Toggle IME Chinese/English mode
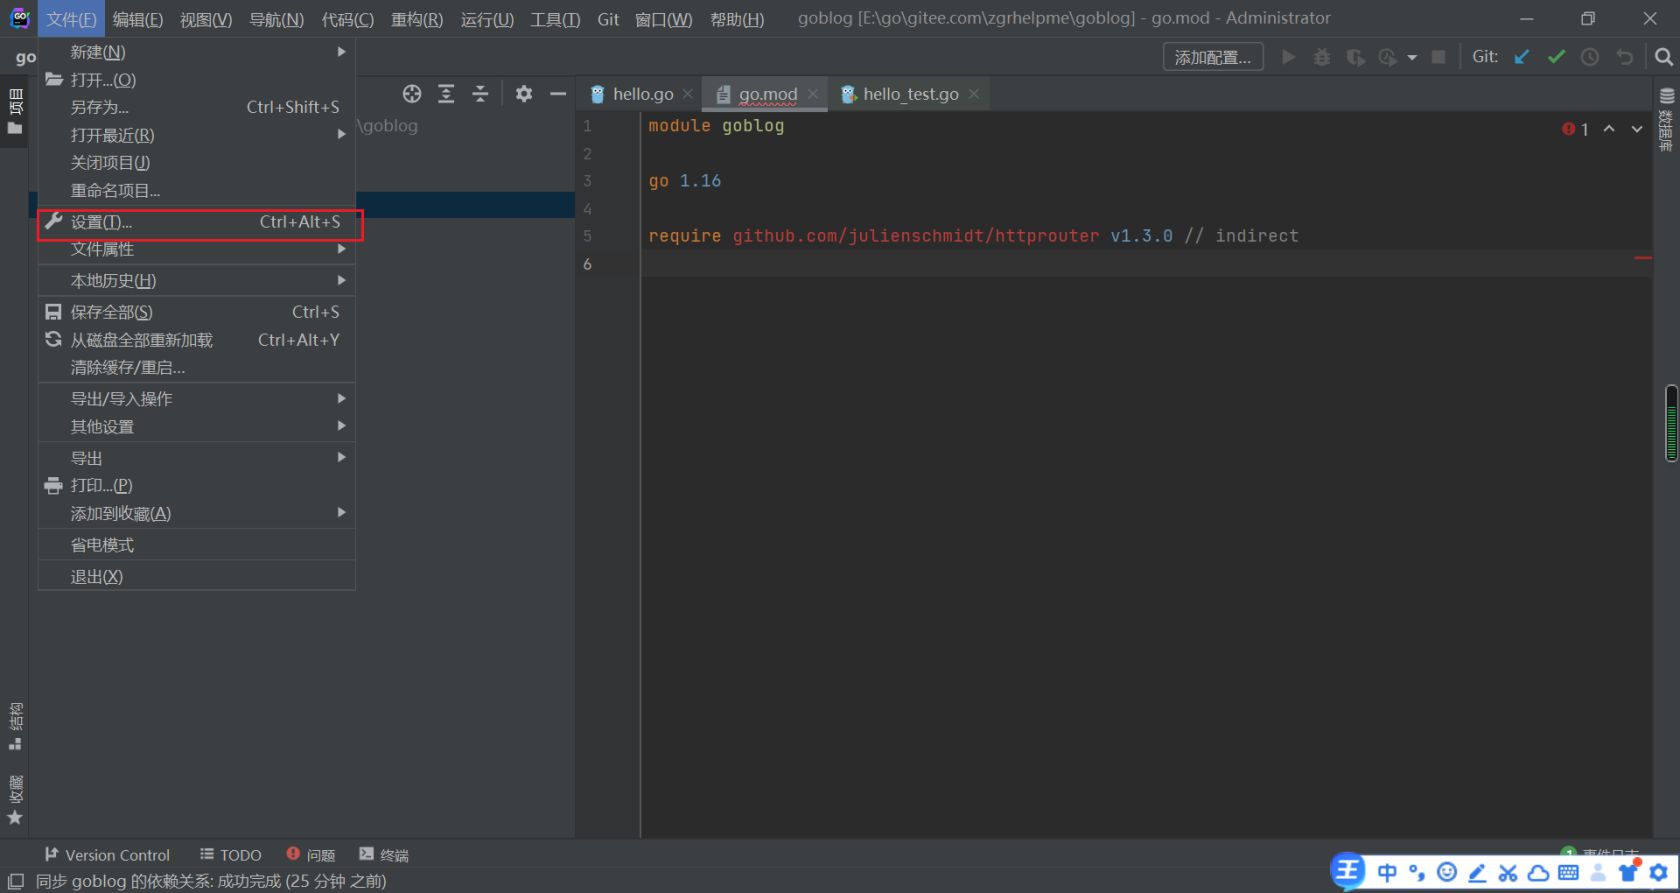The width and height of the screenshot is (1680, 893). pyautogui.click(x=1387, y=872)
